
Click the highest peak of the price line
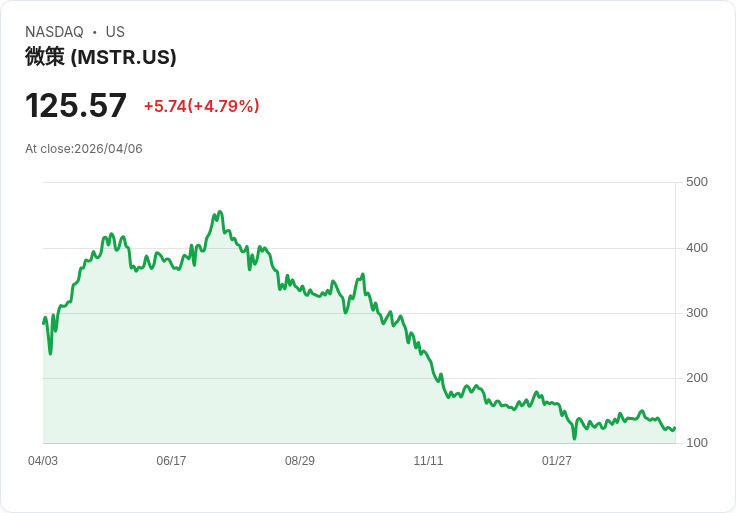(220, 212)
